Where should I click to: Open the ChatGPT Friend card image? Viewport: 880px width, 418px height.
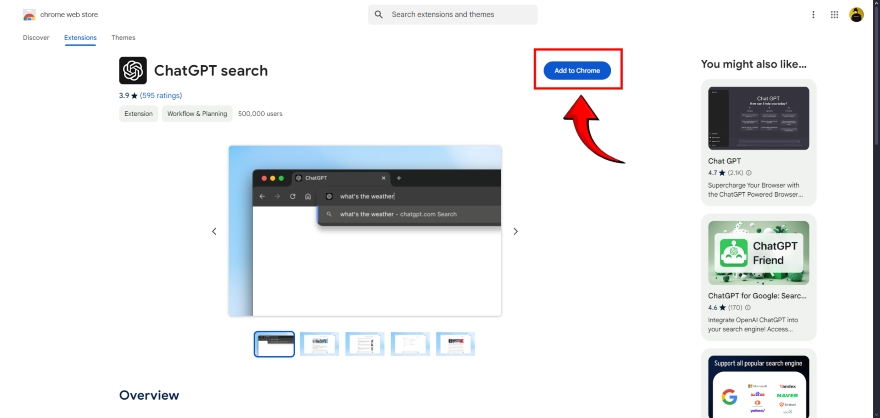758,252
